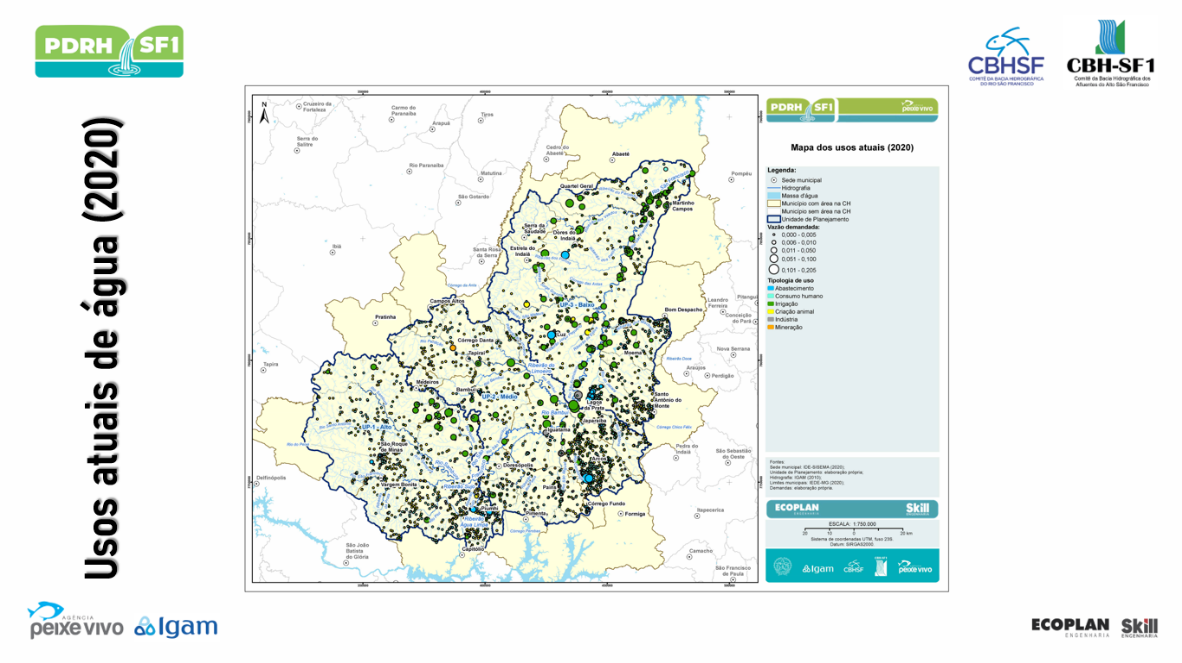Click the 'Quartel Geral' city label

click(x=577, y=186)
